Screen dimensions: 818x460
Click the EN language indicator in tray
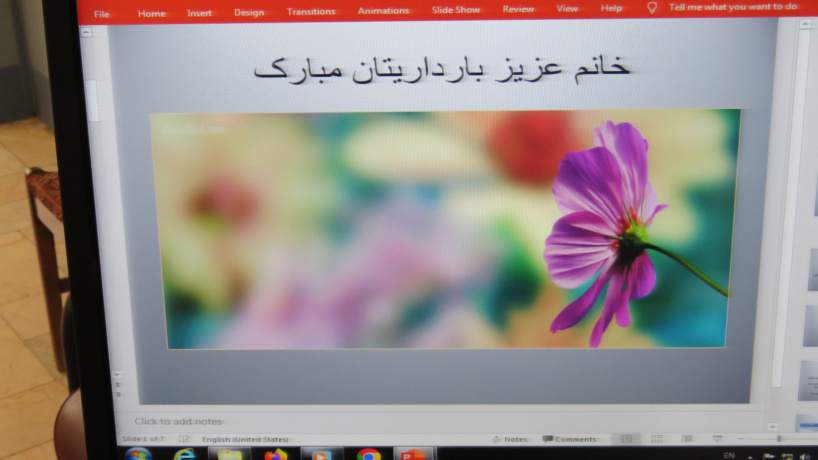coord(729,456)
